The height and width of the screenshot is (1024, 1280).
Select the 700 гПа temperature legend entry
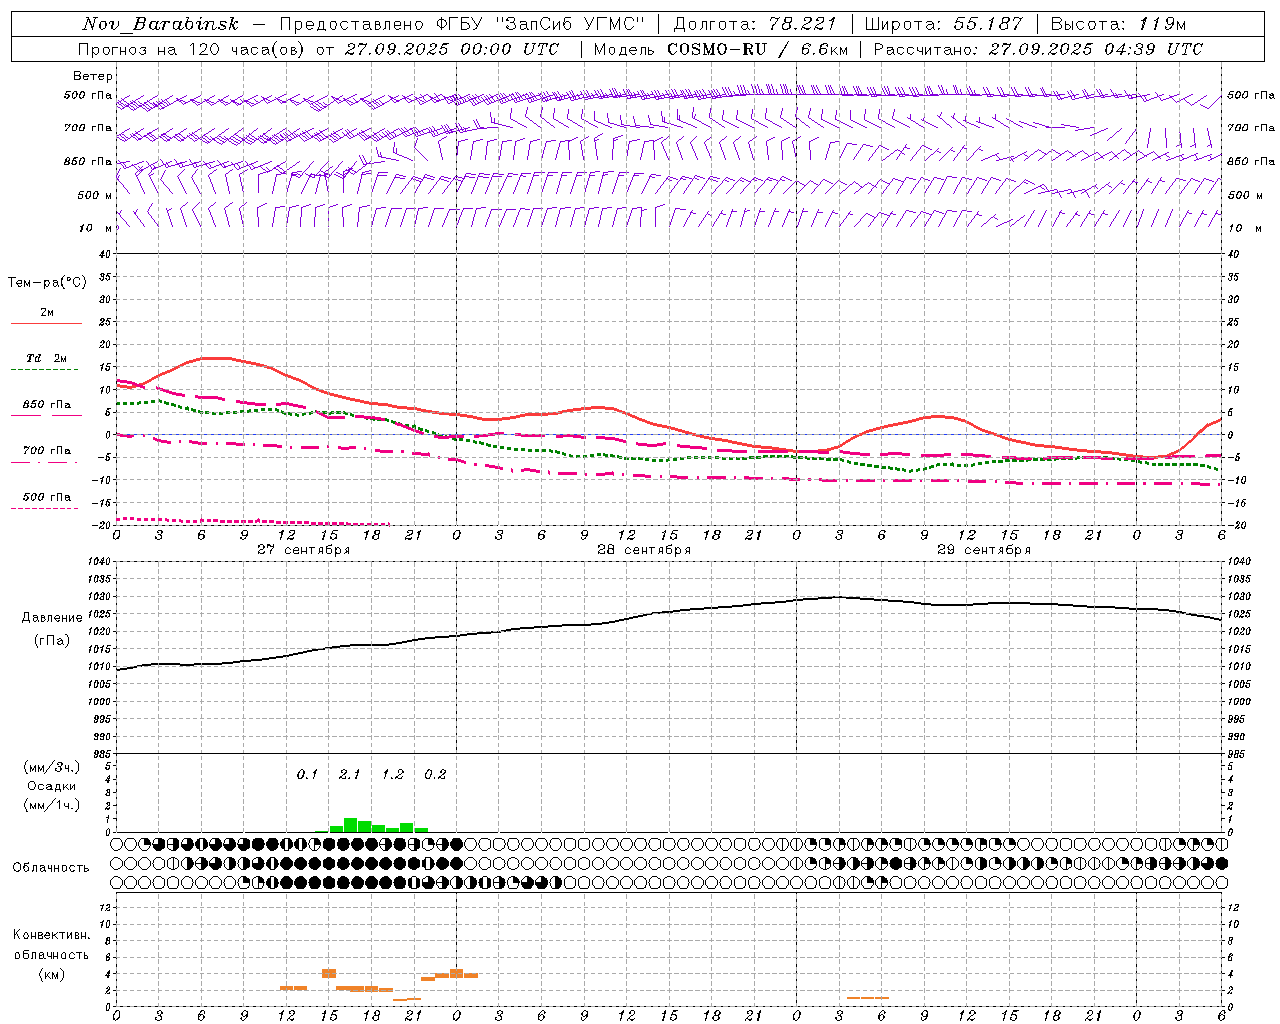(x=46, y=454)
